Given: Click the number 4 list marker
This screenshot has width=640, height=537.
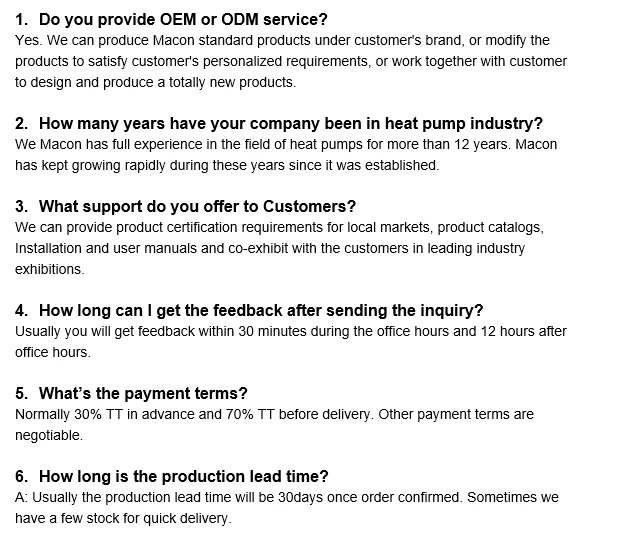Looking at the screenshot, I should [21, 310].
